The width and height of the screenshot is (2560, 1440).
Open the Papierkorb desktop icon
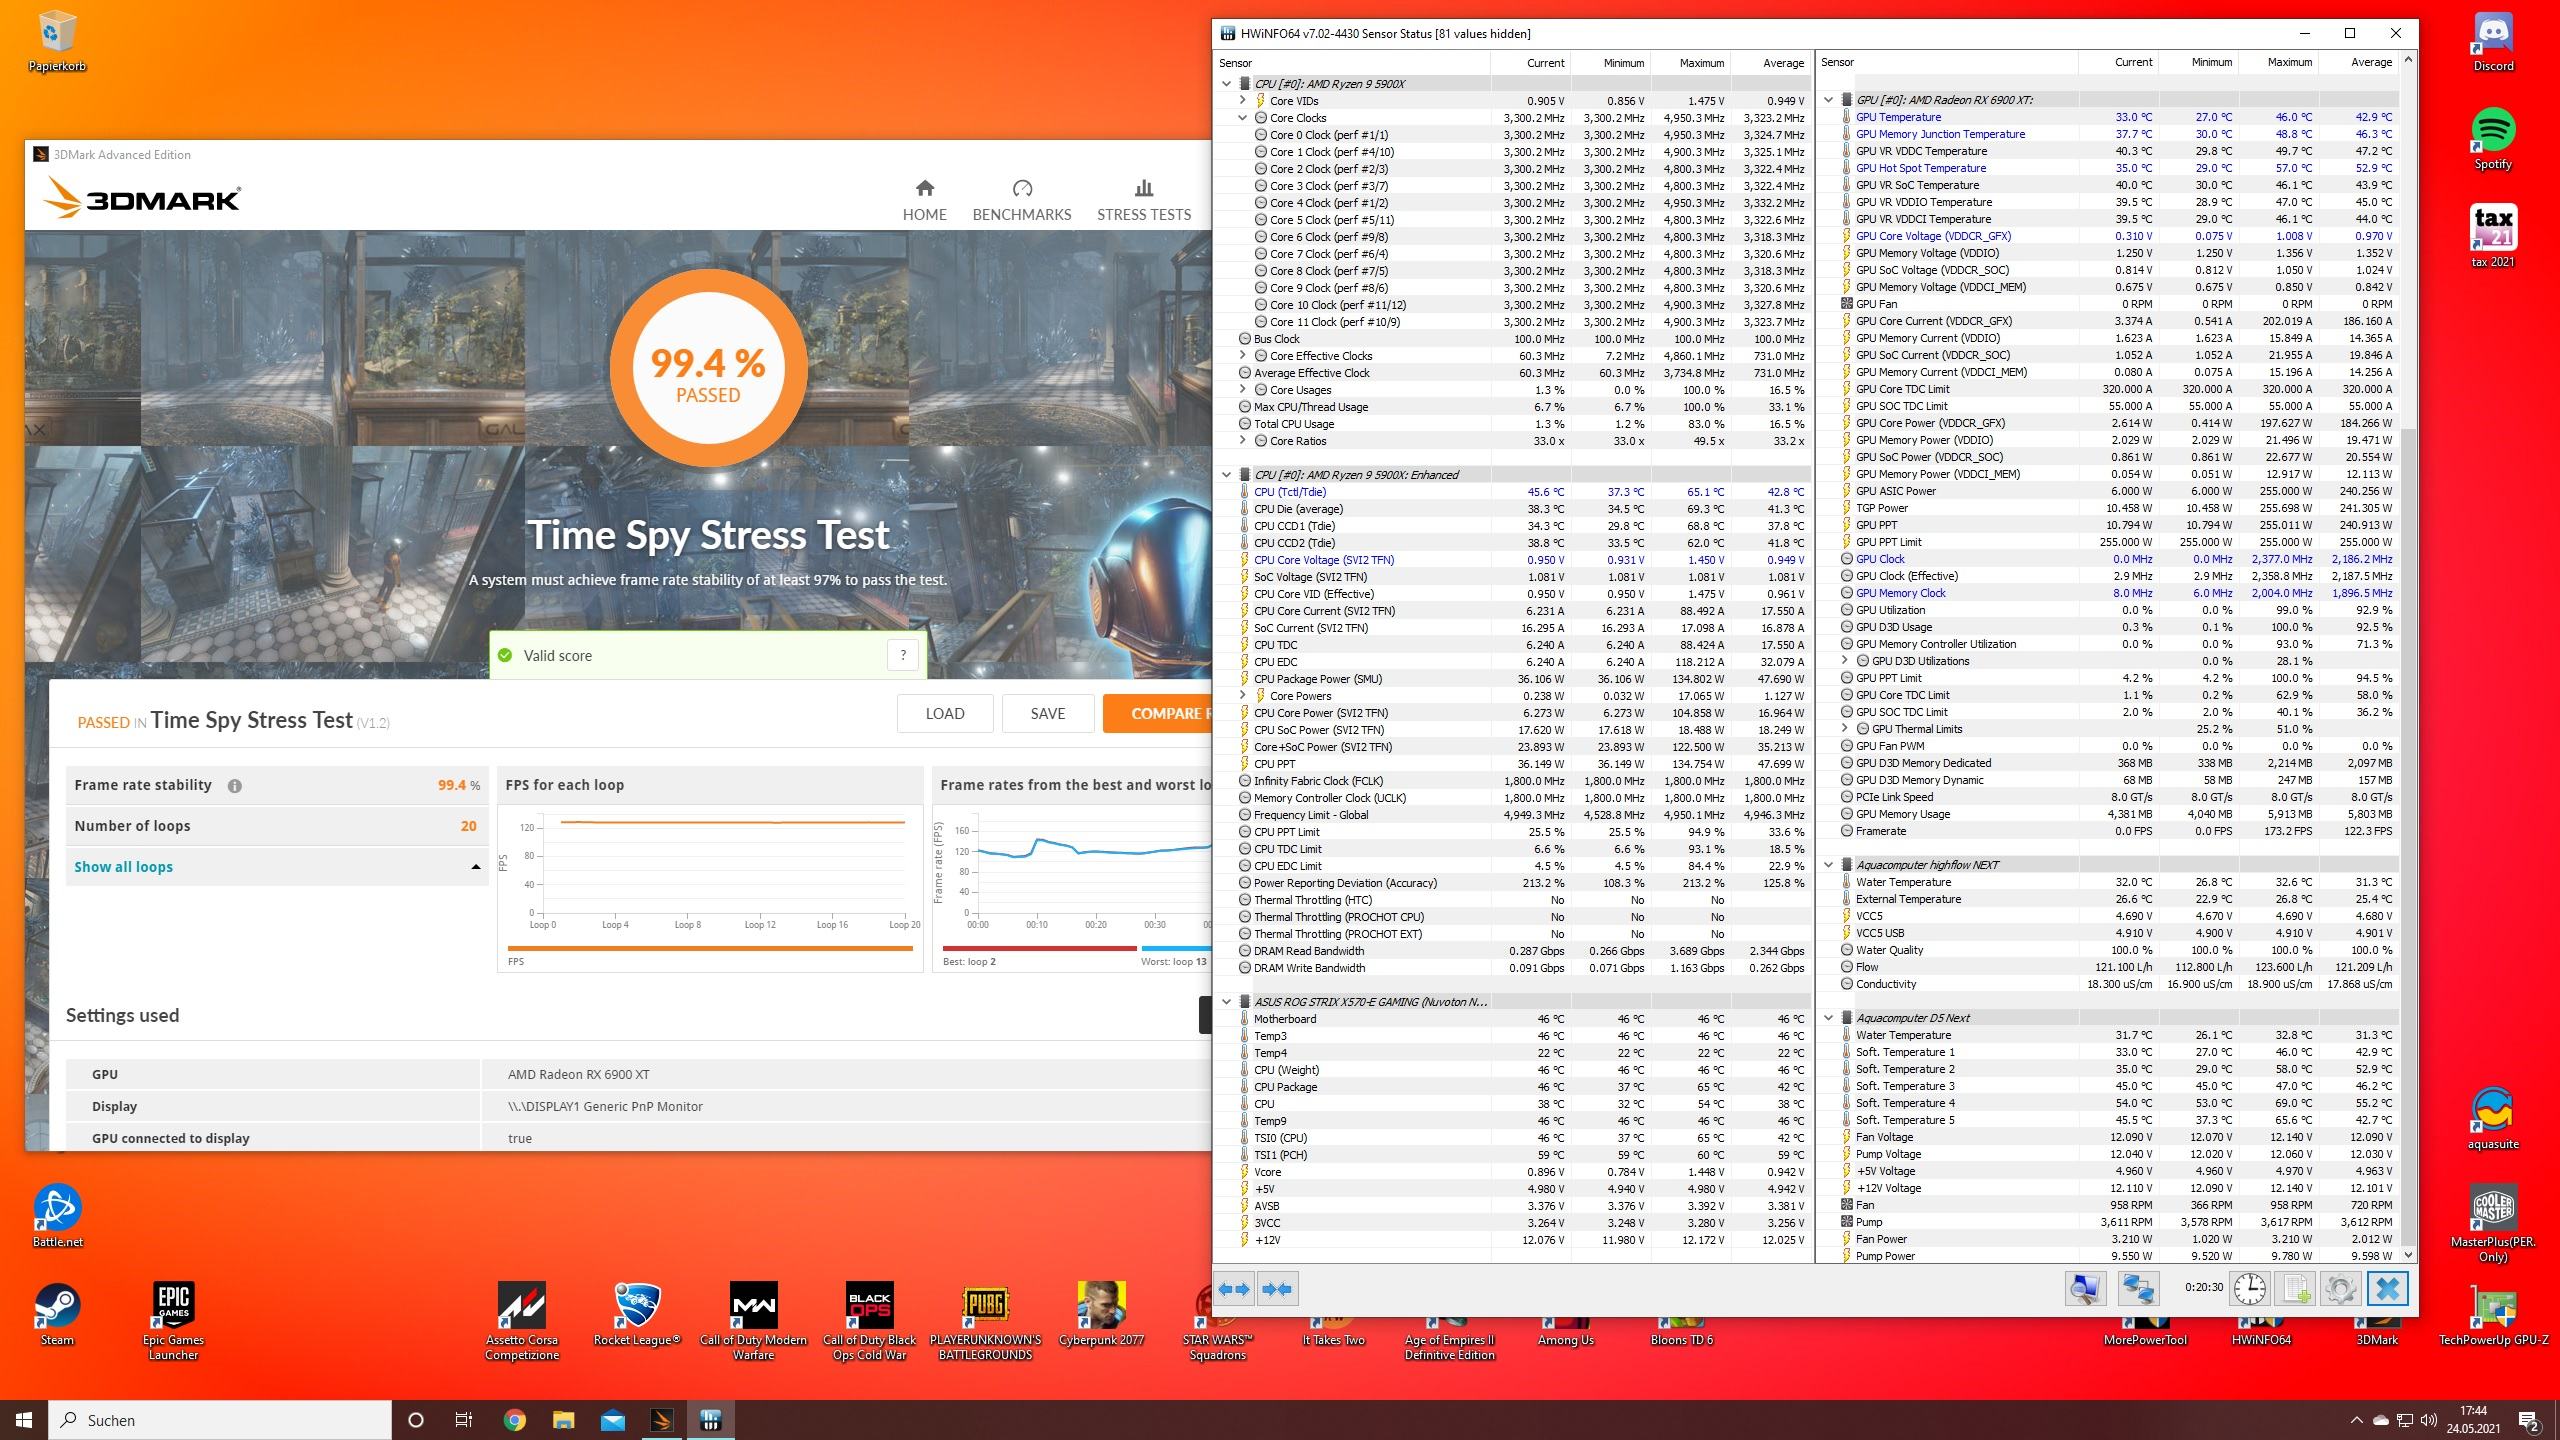click(x=57, y=42)
